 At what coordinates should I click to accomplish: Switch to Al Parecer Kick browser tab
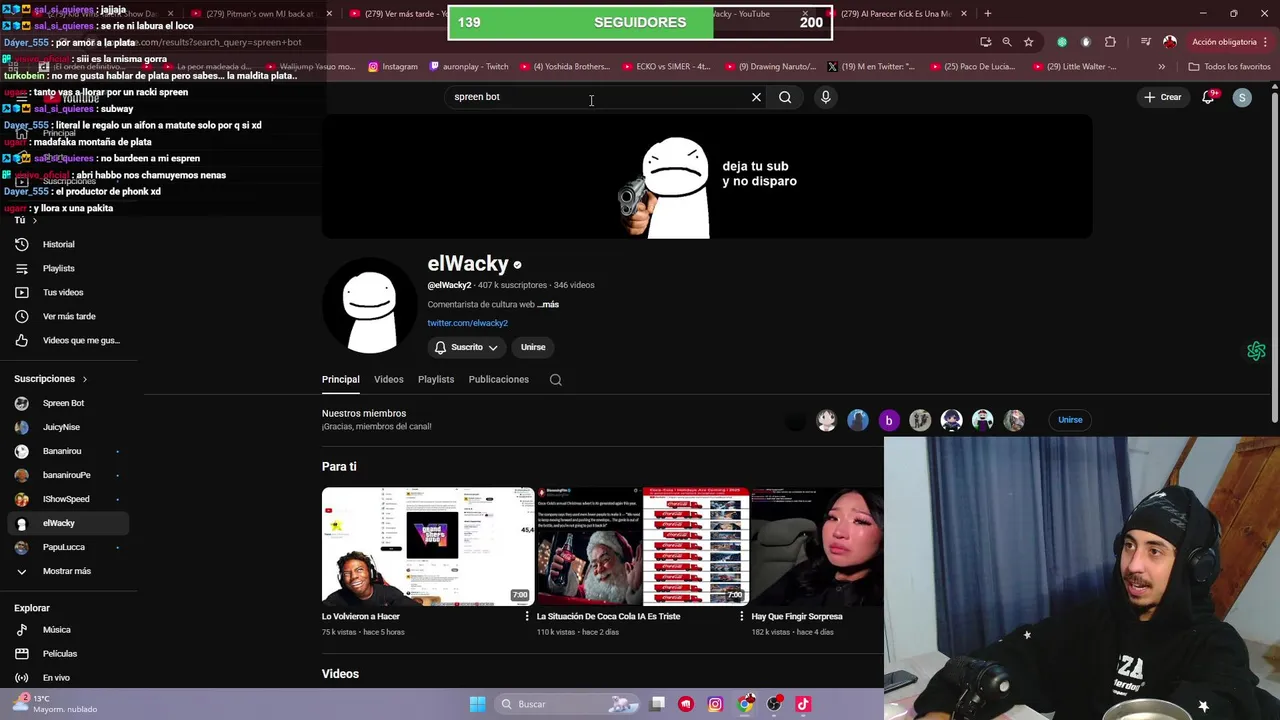(x=895, y=14)
